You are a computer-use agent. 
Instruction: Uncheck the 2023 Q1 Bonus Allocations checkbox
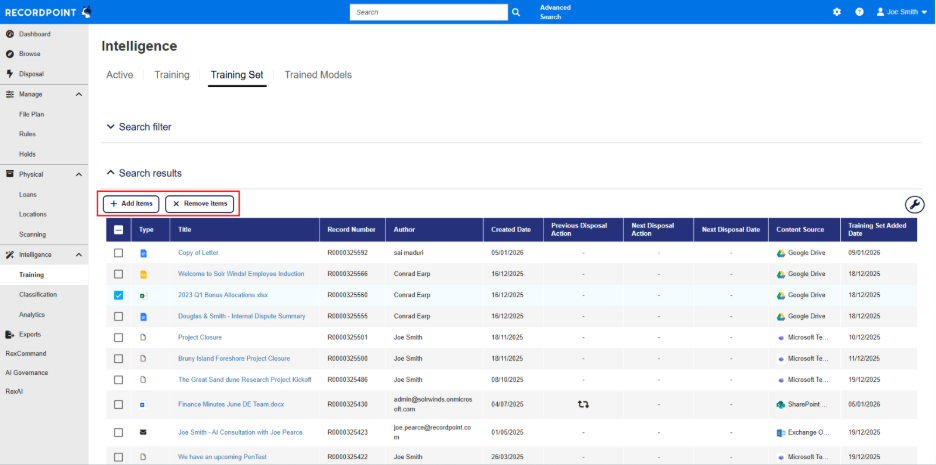(118, 295)
